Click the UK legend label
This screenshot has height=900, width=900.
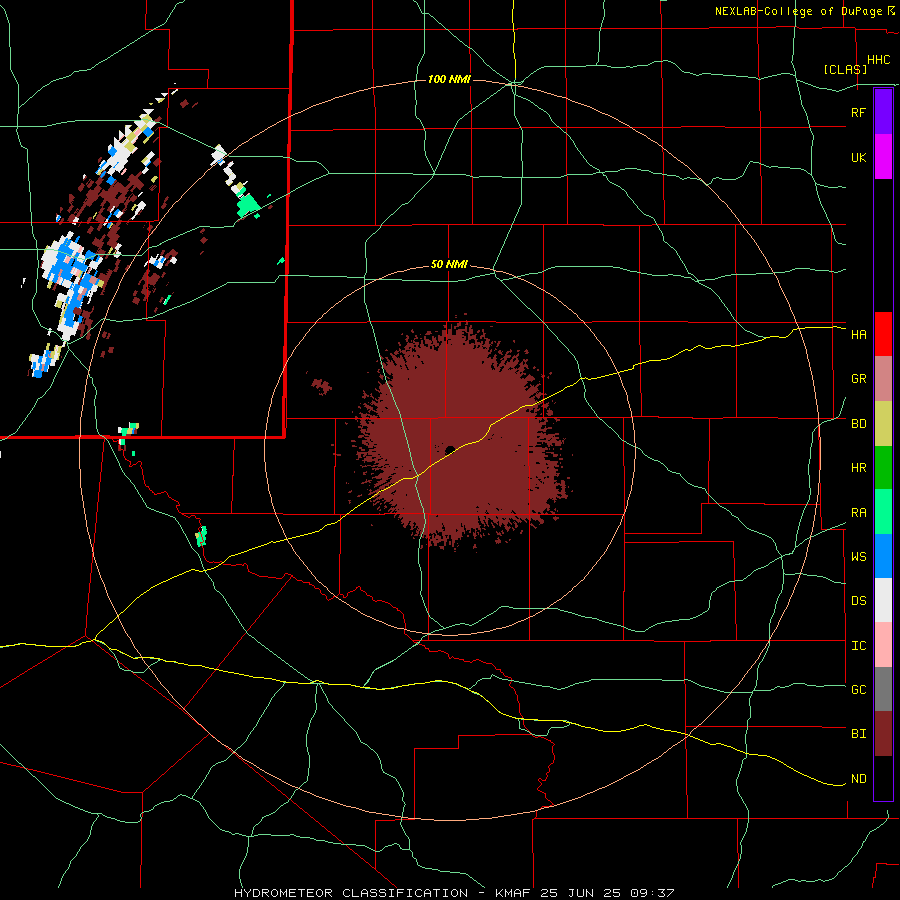(858, 157)
